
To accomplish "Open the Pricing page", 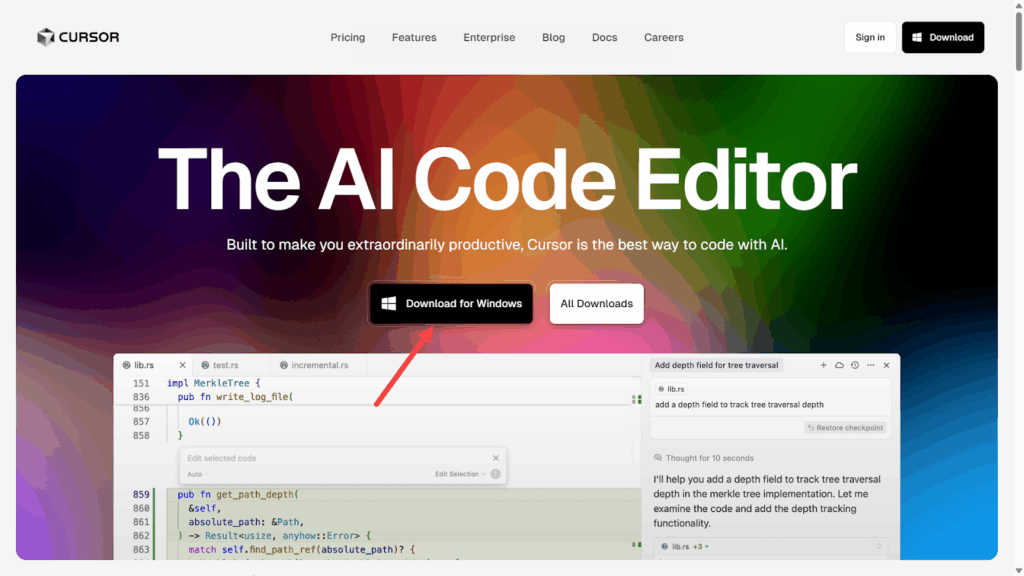I will [x=347, y=37].
